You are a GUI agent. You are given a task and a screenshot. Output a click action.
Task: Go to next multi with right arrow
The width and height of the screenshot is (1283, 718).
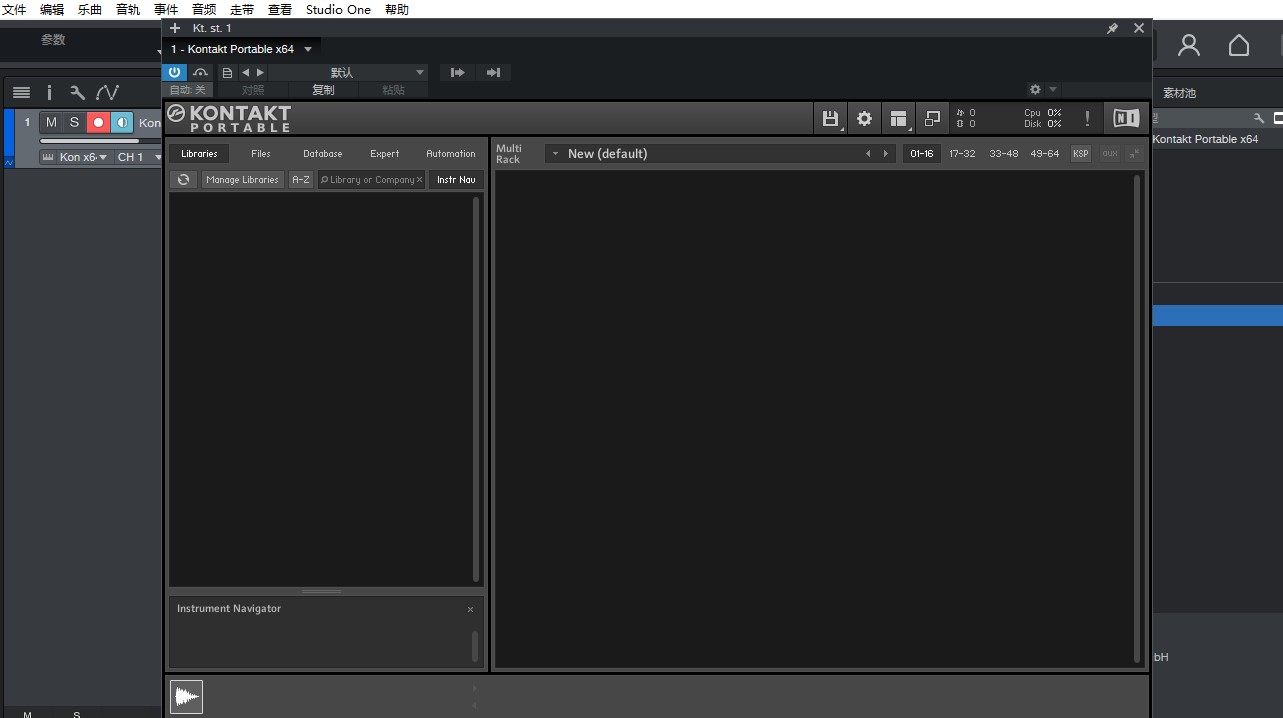pyautogui.click(x=885, y=154)
